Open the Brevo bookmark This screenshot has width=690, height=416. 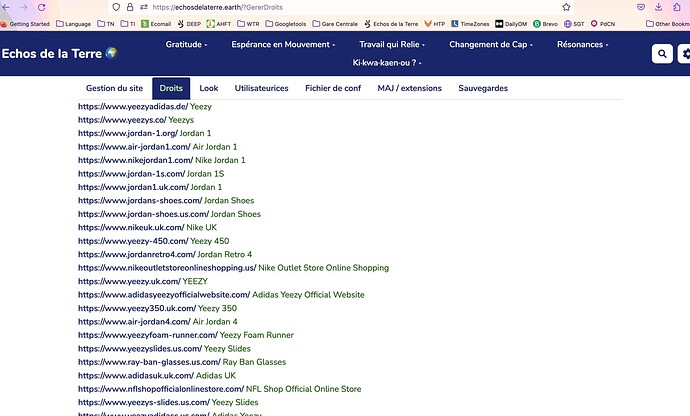545,24
